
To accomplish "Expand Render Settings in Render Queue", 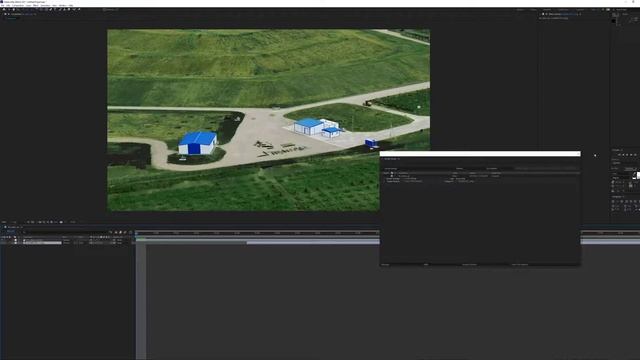I will coord(384,178).
